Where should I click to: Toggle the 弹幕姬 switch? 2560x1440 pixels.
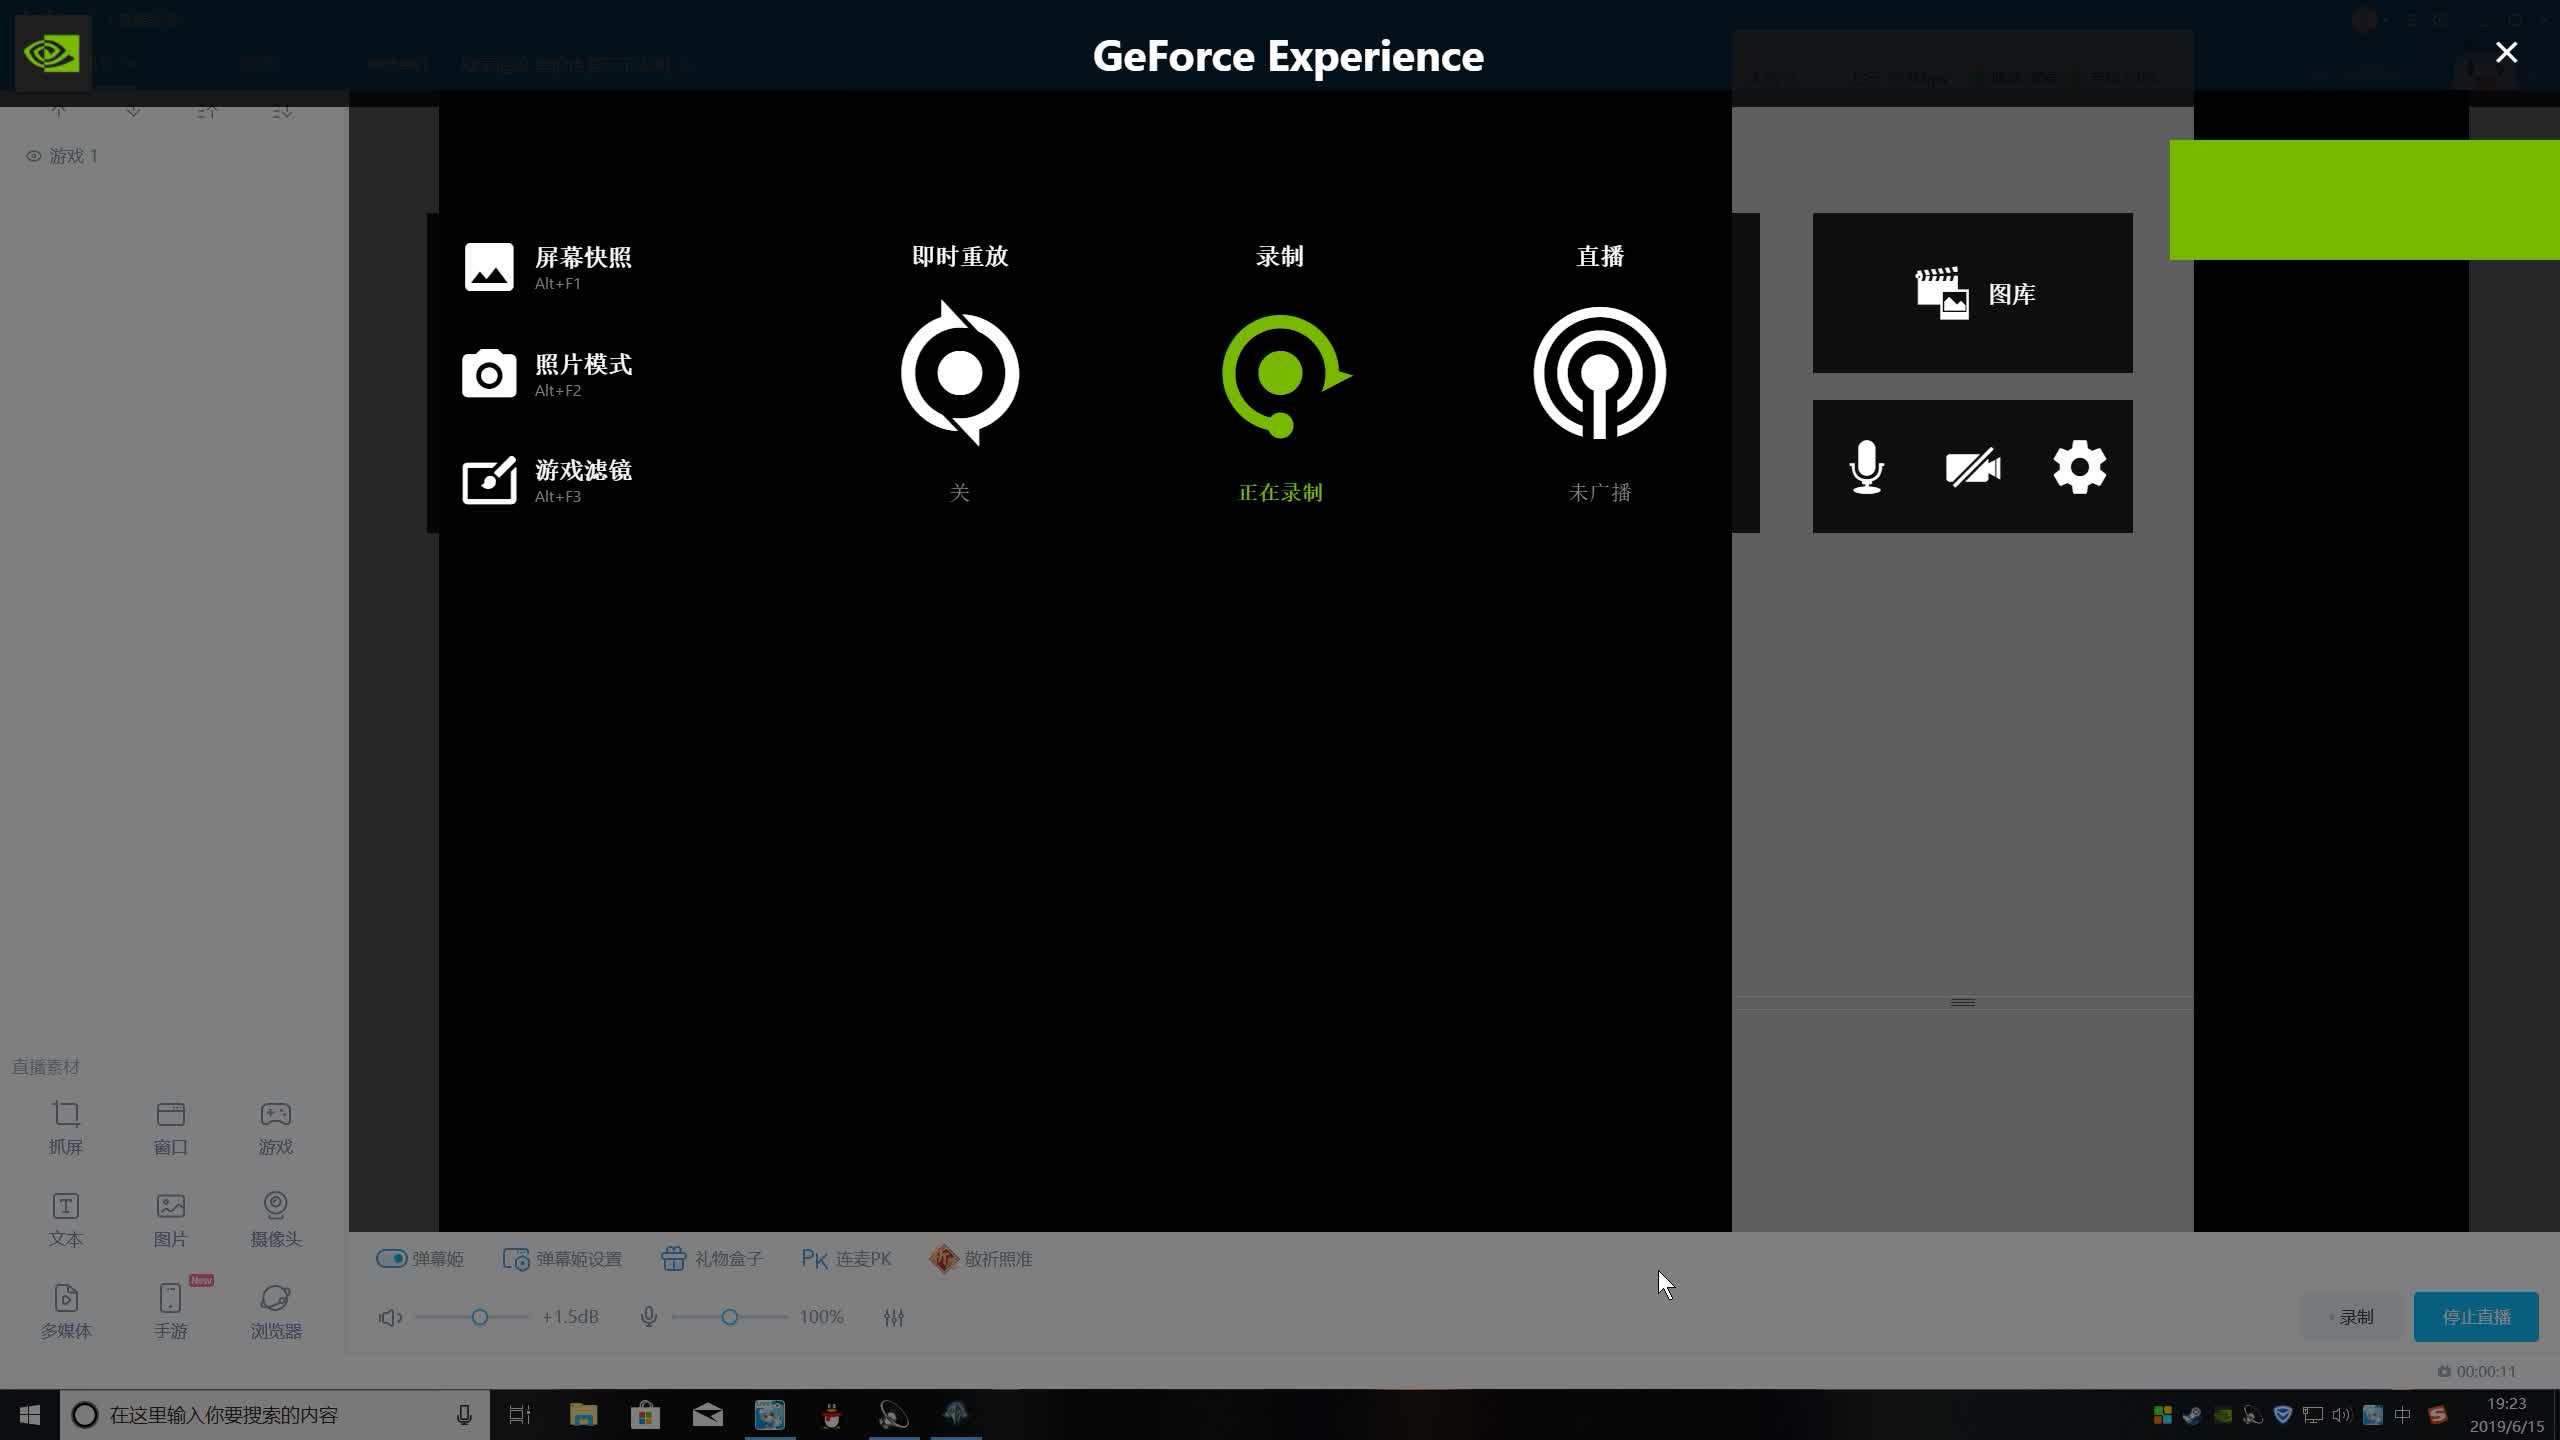(391, 1259)
